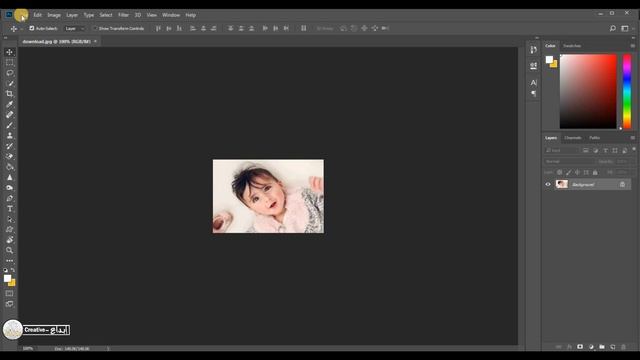Pick a shade in the red color field

(588, 91)
